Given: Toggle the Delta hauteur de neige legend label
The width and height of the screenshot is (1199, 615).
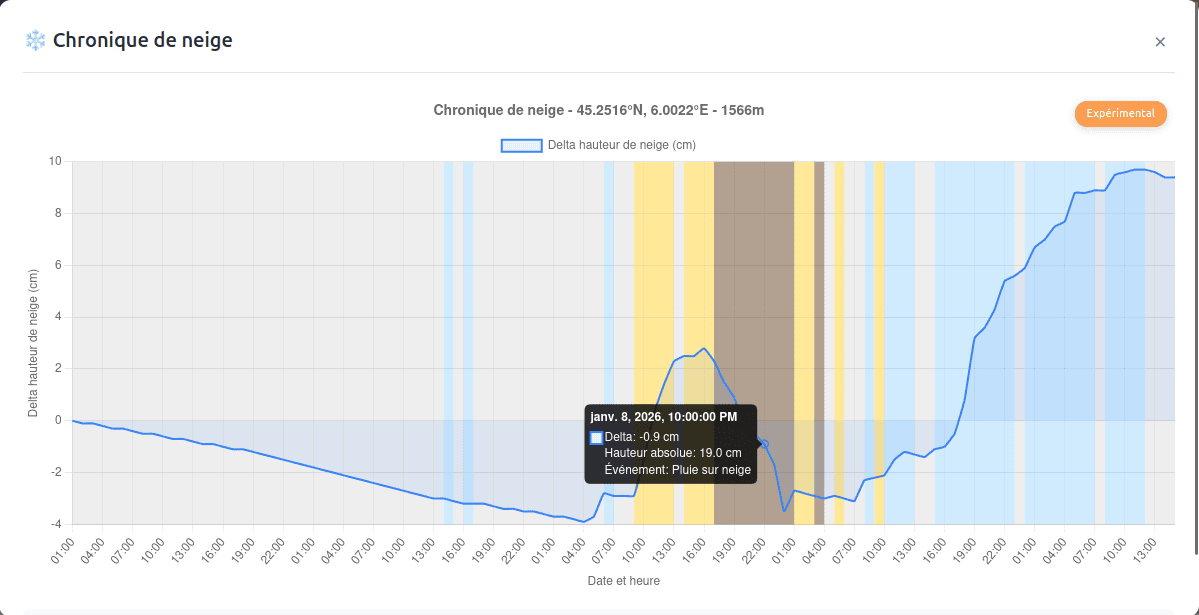Looking at the screenshot, I should click(621, 145).
